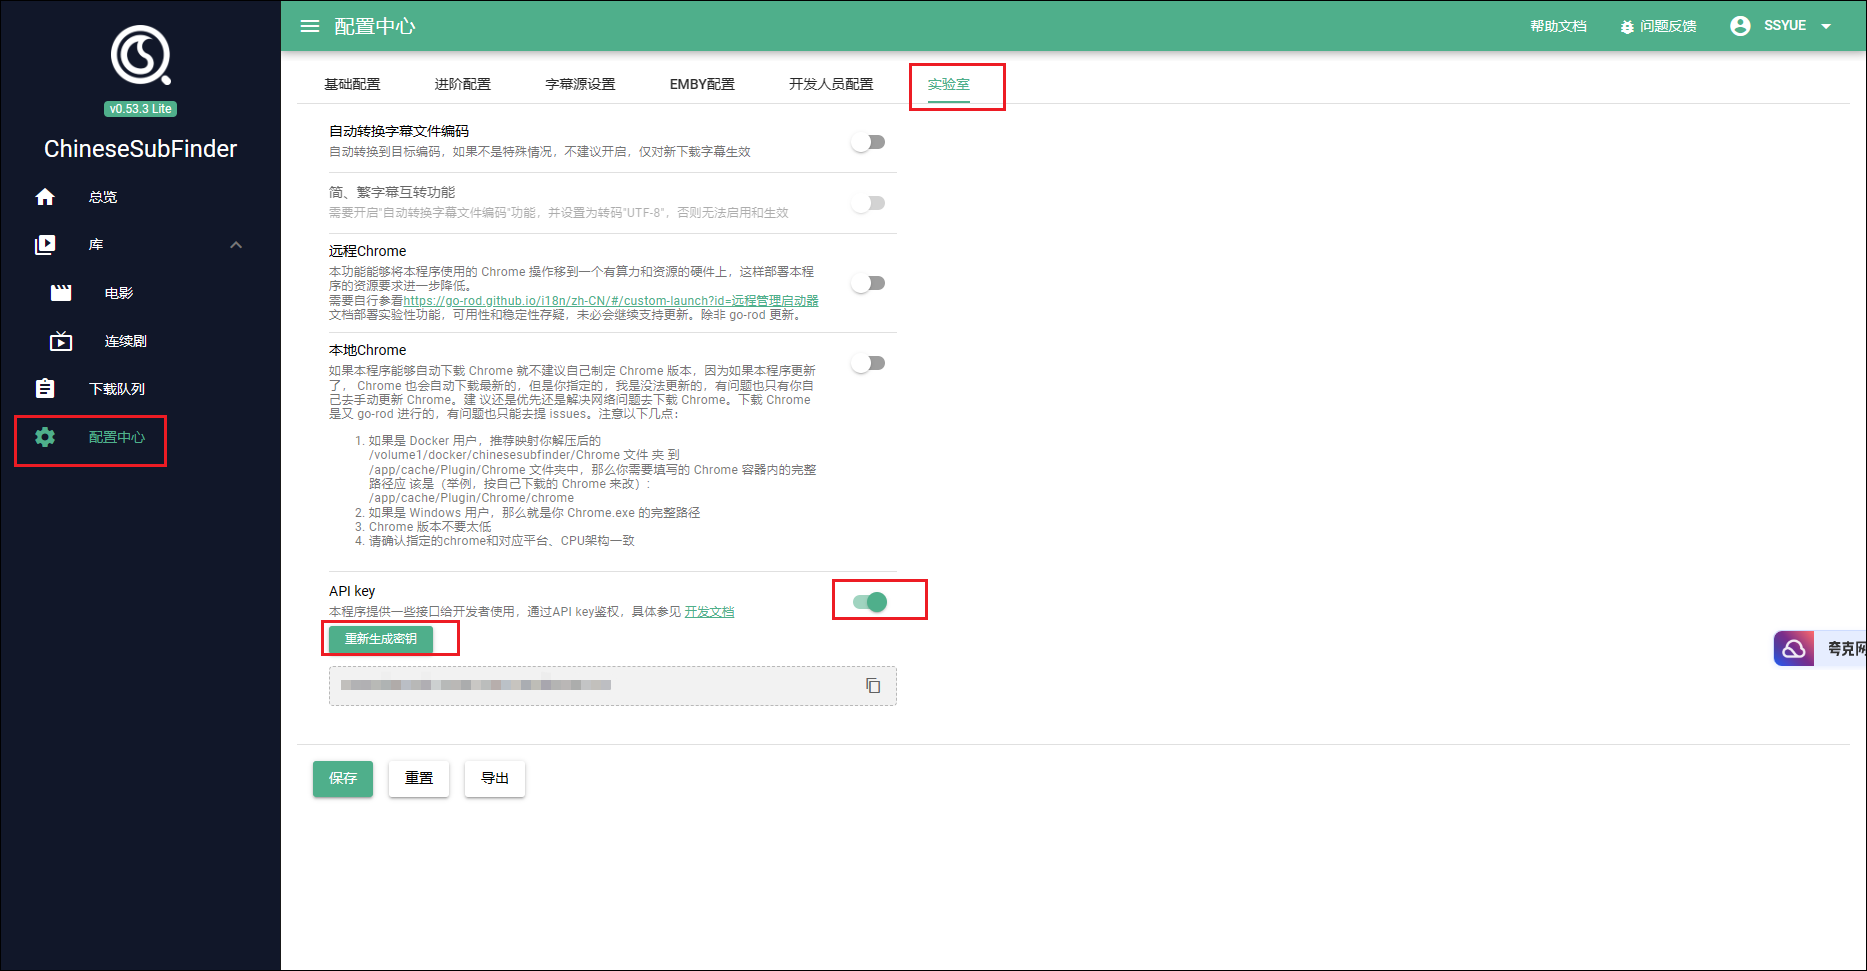Open 下载队列 download queue
The width and height of the screenshot is (1867, 971).
coord(116,389)
